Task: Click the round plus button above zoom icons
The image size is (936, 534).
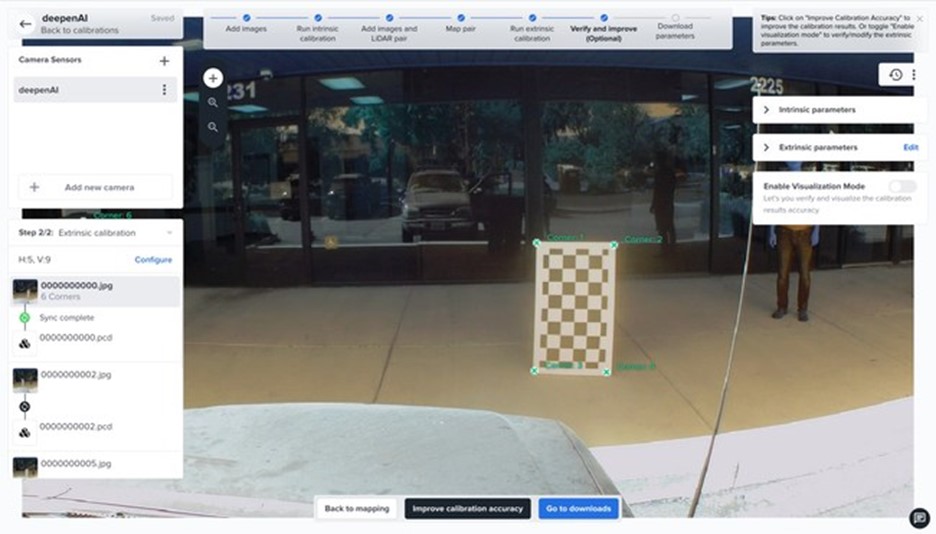Action: pos(213,78)
